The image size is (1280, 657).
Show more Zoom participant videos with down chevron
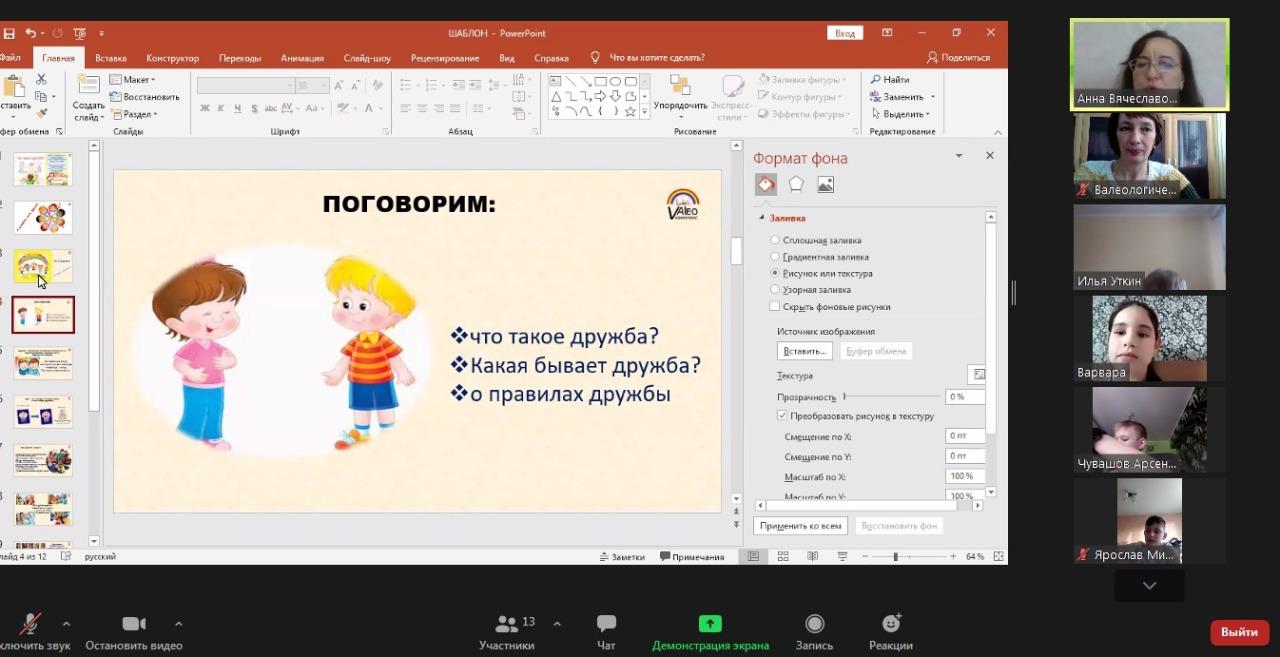tap(1149, 586)
